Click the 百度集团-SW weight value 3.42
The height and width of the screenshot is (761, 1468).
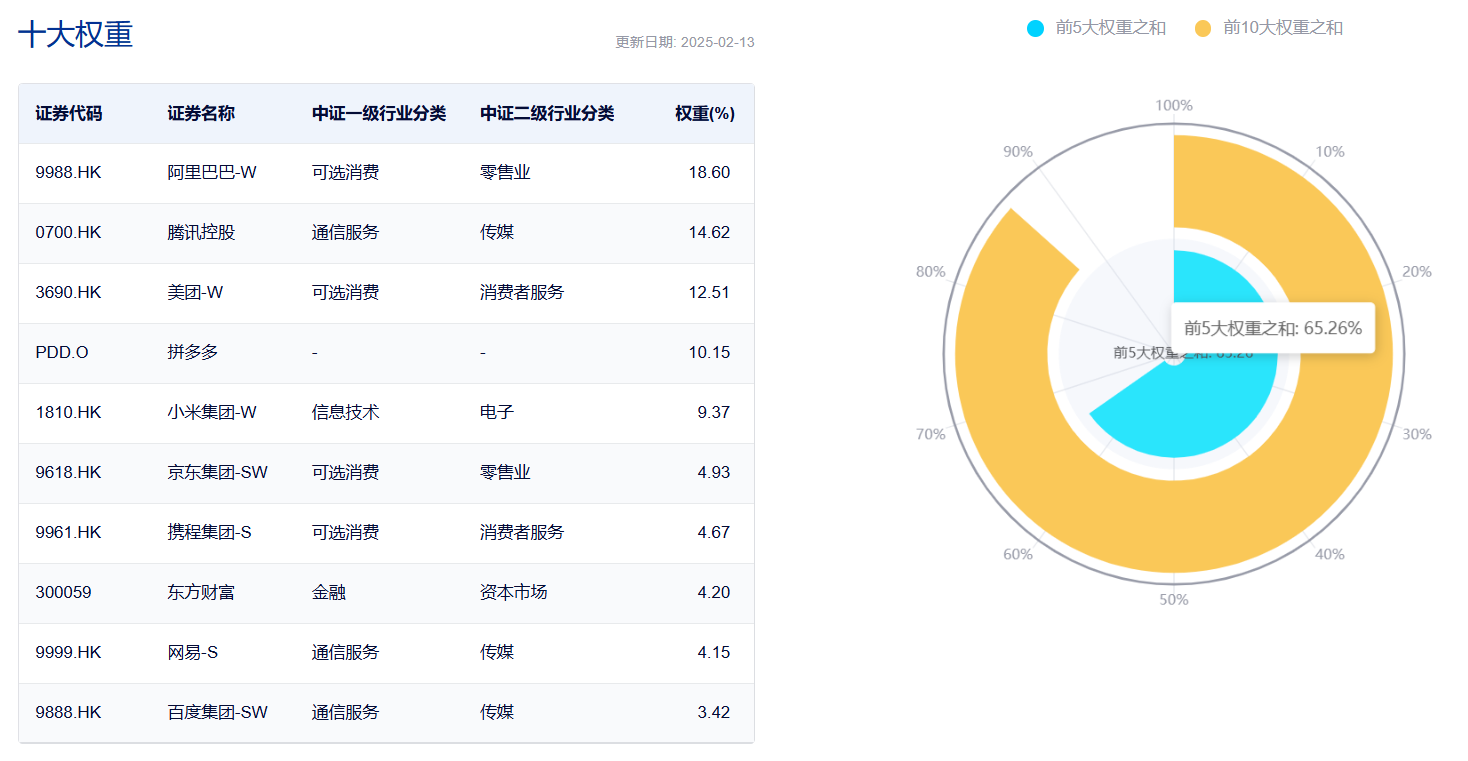pyautogui.click(x=713, y=712)
